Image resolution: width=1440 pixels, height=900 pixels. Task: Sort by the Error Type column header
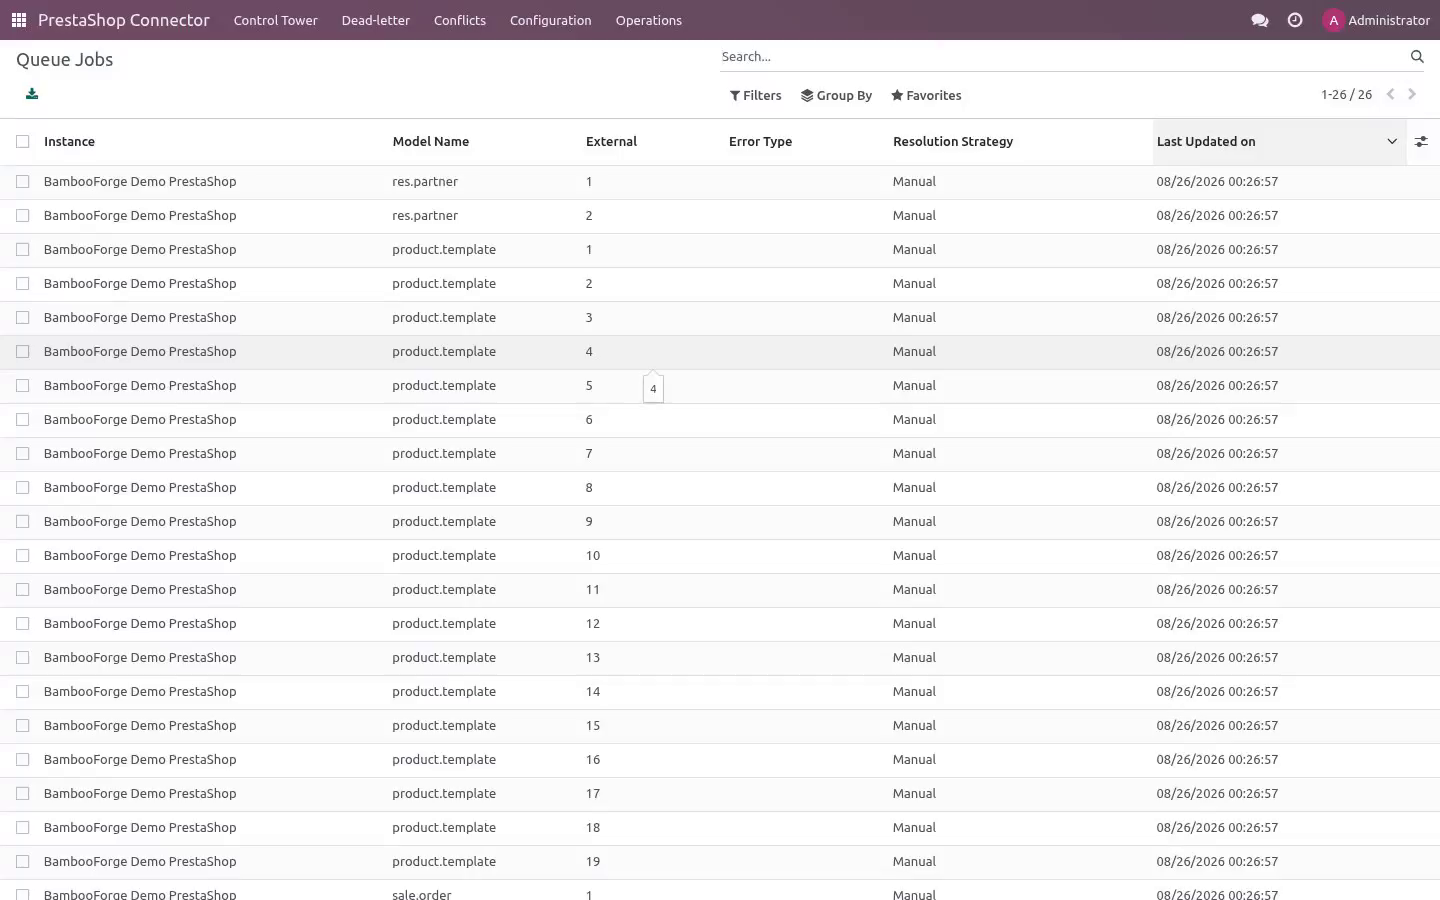pyautogui.click(x=807, y=142)
